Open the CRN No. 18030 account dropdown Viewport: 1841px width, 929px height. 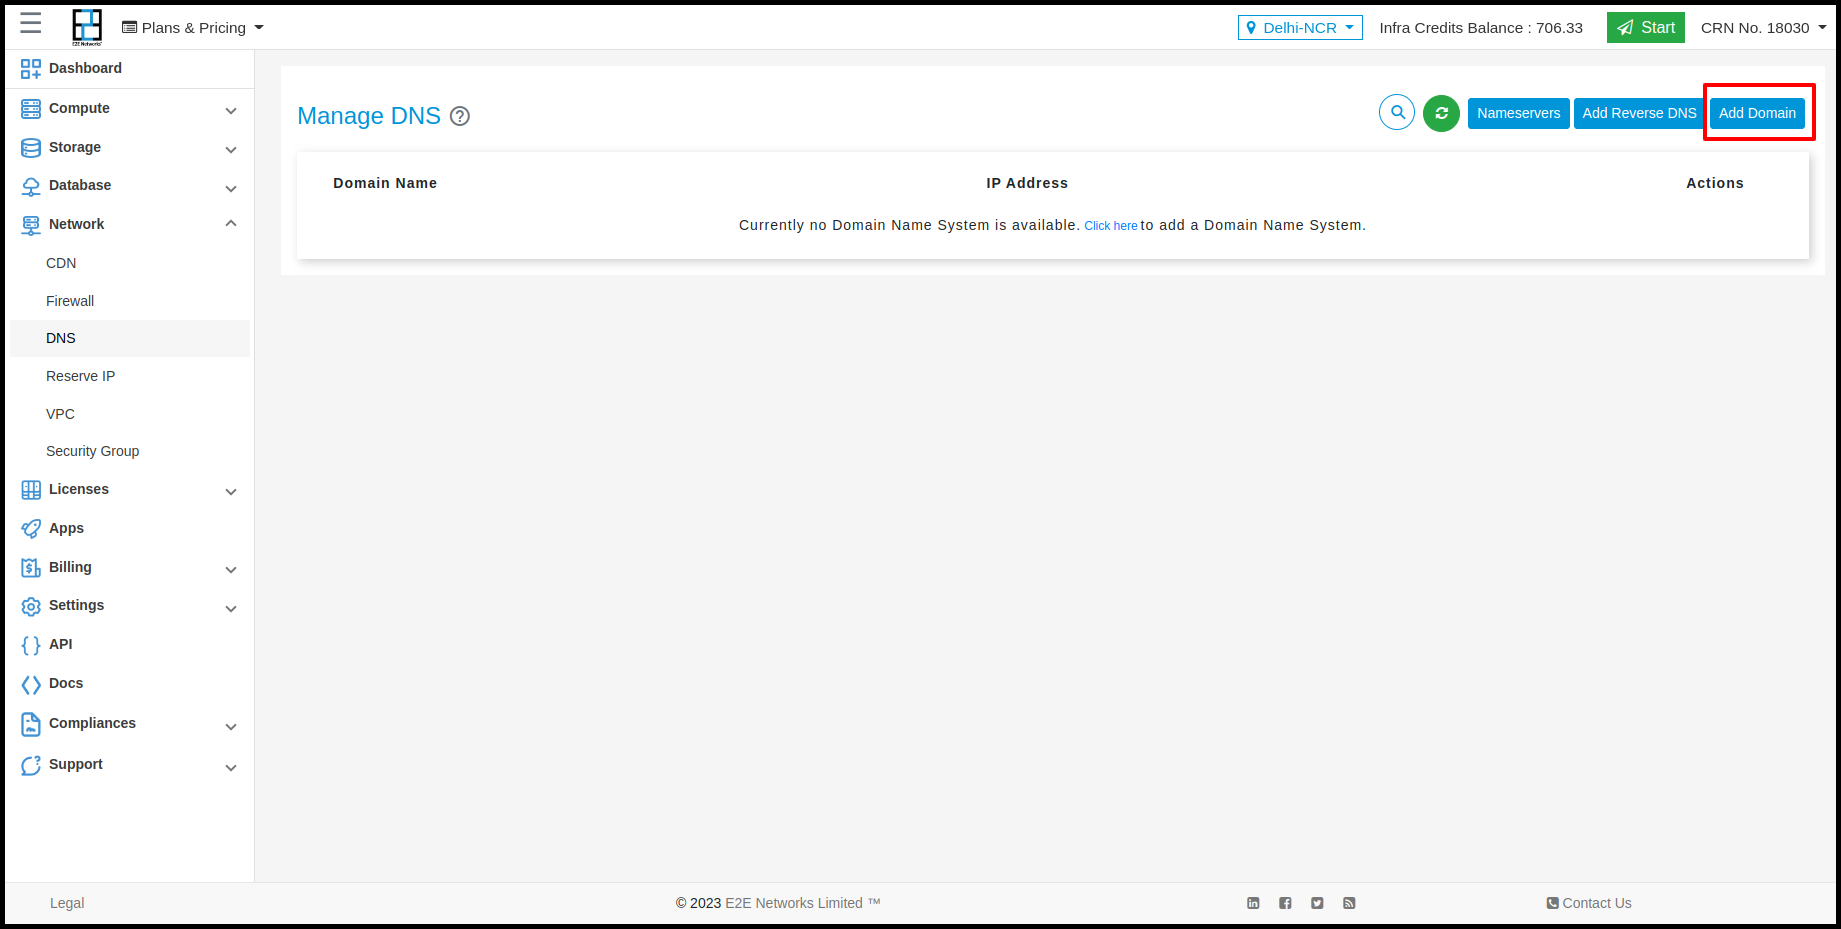pos(1763,28)
